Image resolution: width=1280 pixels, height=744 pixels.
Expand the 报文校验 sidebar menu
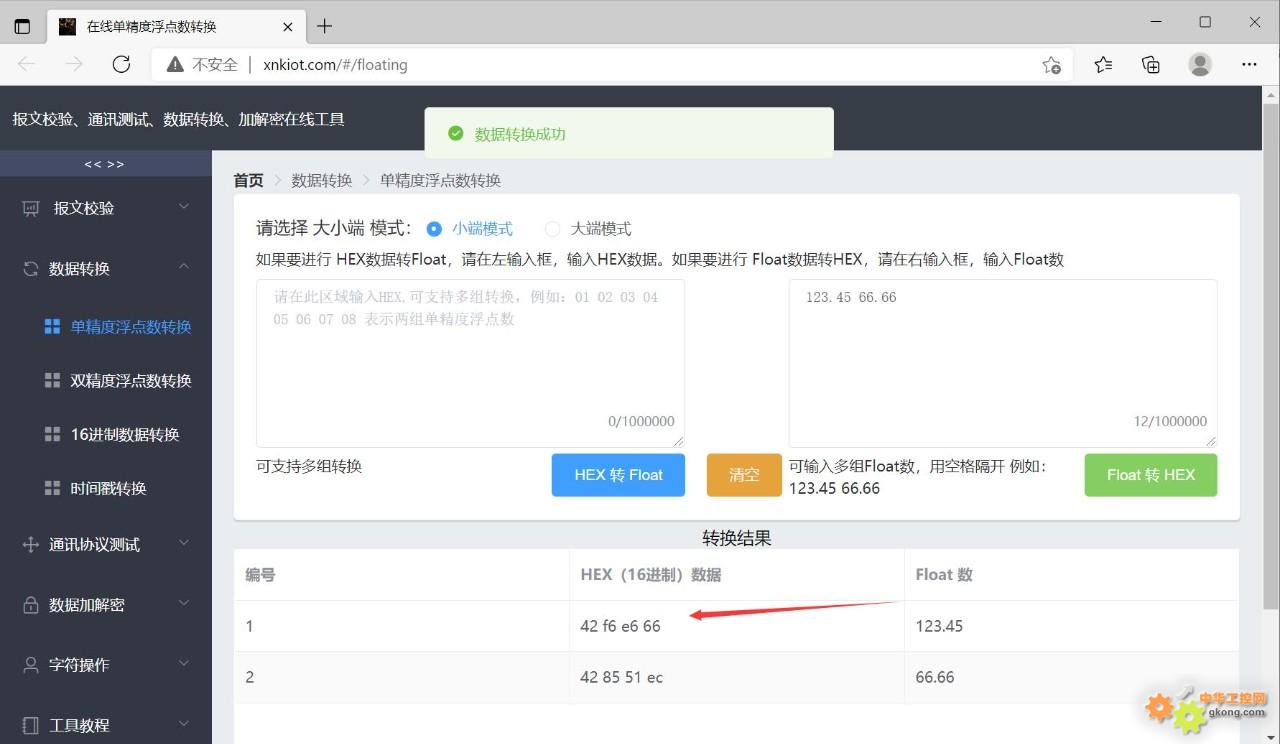[x=105, y=208]
